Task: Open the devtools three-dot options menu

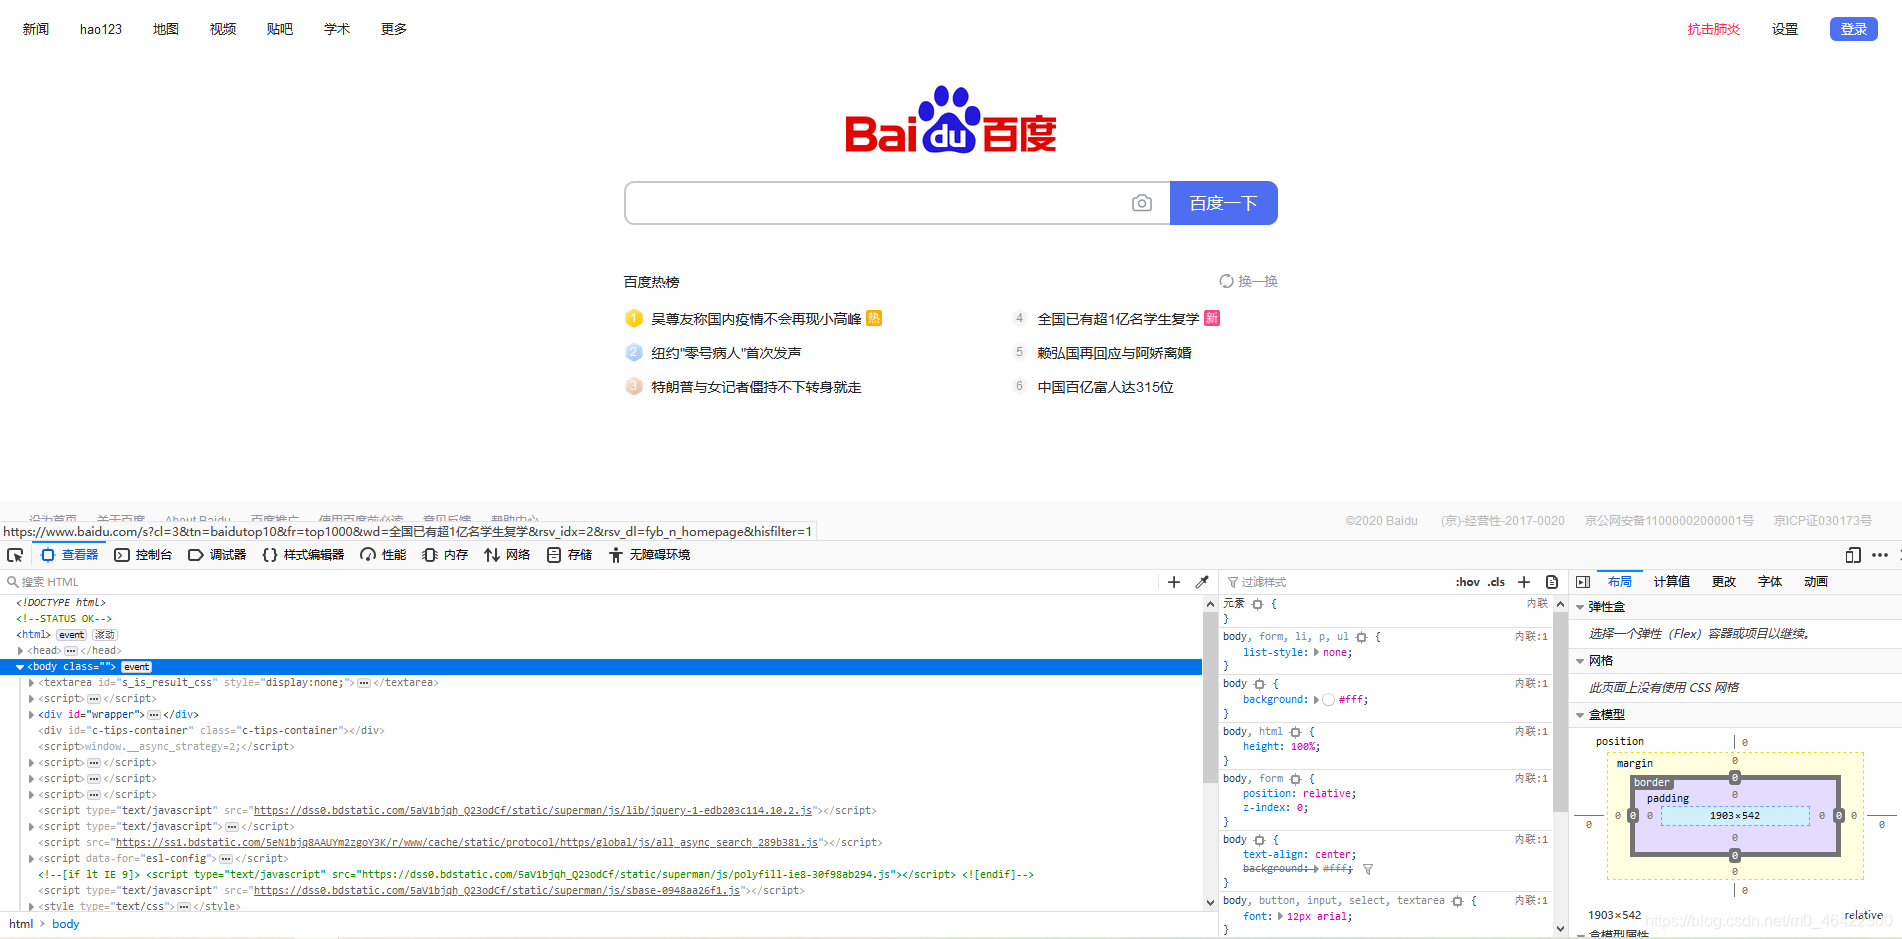Action: click(x=1880, y=555)
